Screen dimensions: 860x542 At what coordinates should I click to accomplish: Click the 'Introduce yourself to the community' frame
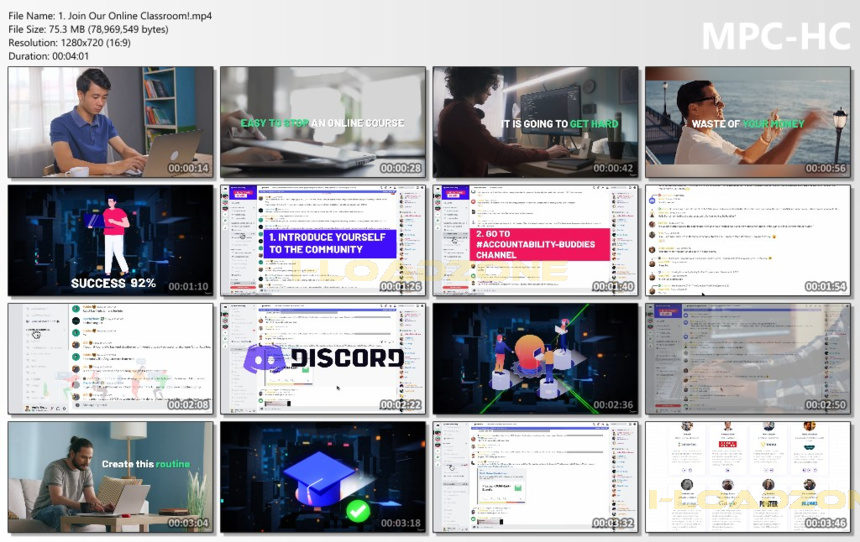(323, 240)
